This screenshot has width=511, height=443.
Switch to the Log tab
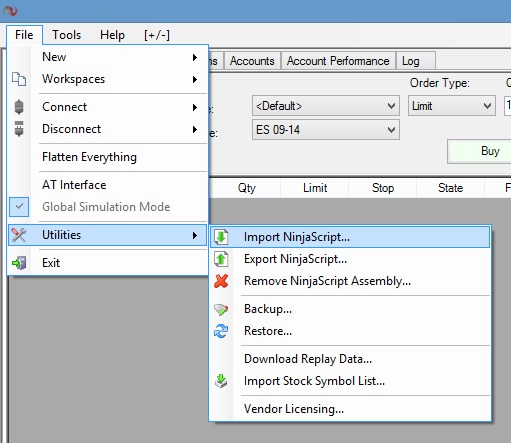pos(416,61)
